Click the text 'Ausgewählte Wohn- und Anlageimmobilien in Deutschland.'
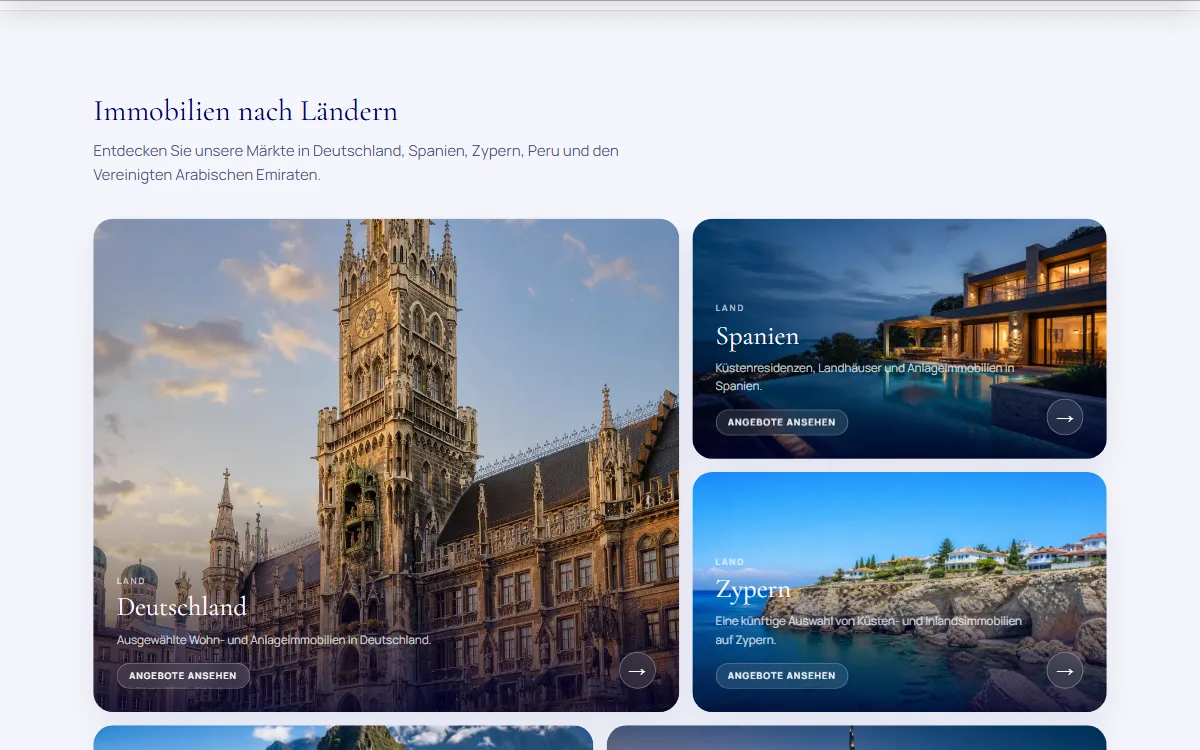 [x=274, y=640]
